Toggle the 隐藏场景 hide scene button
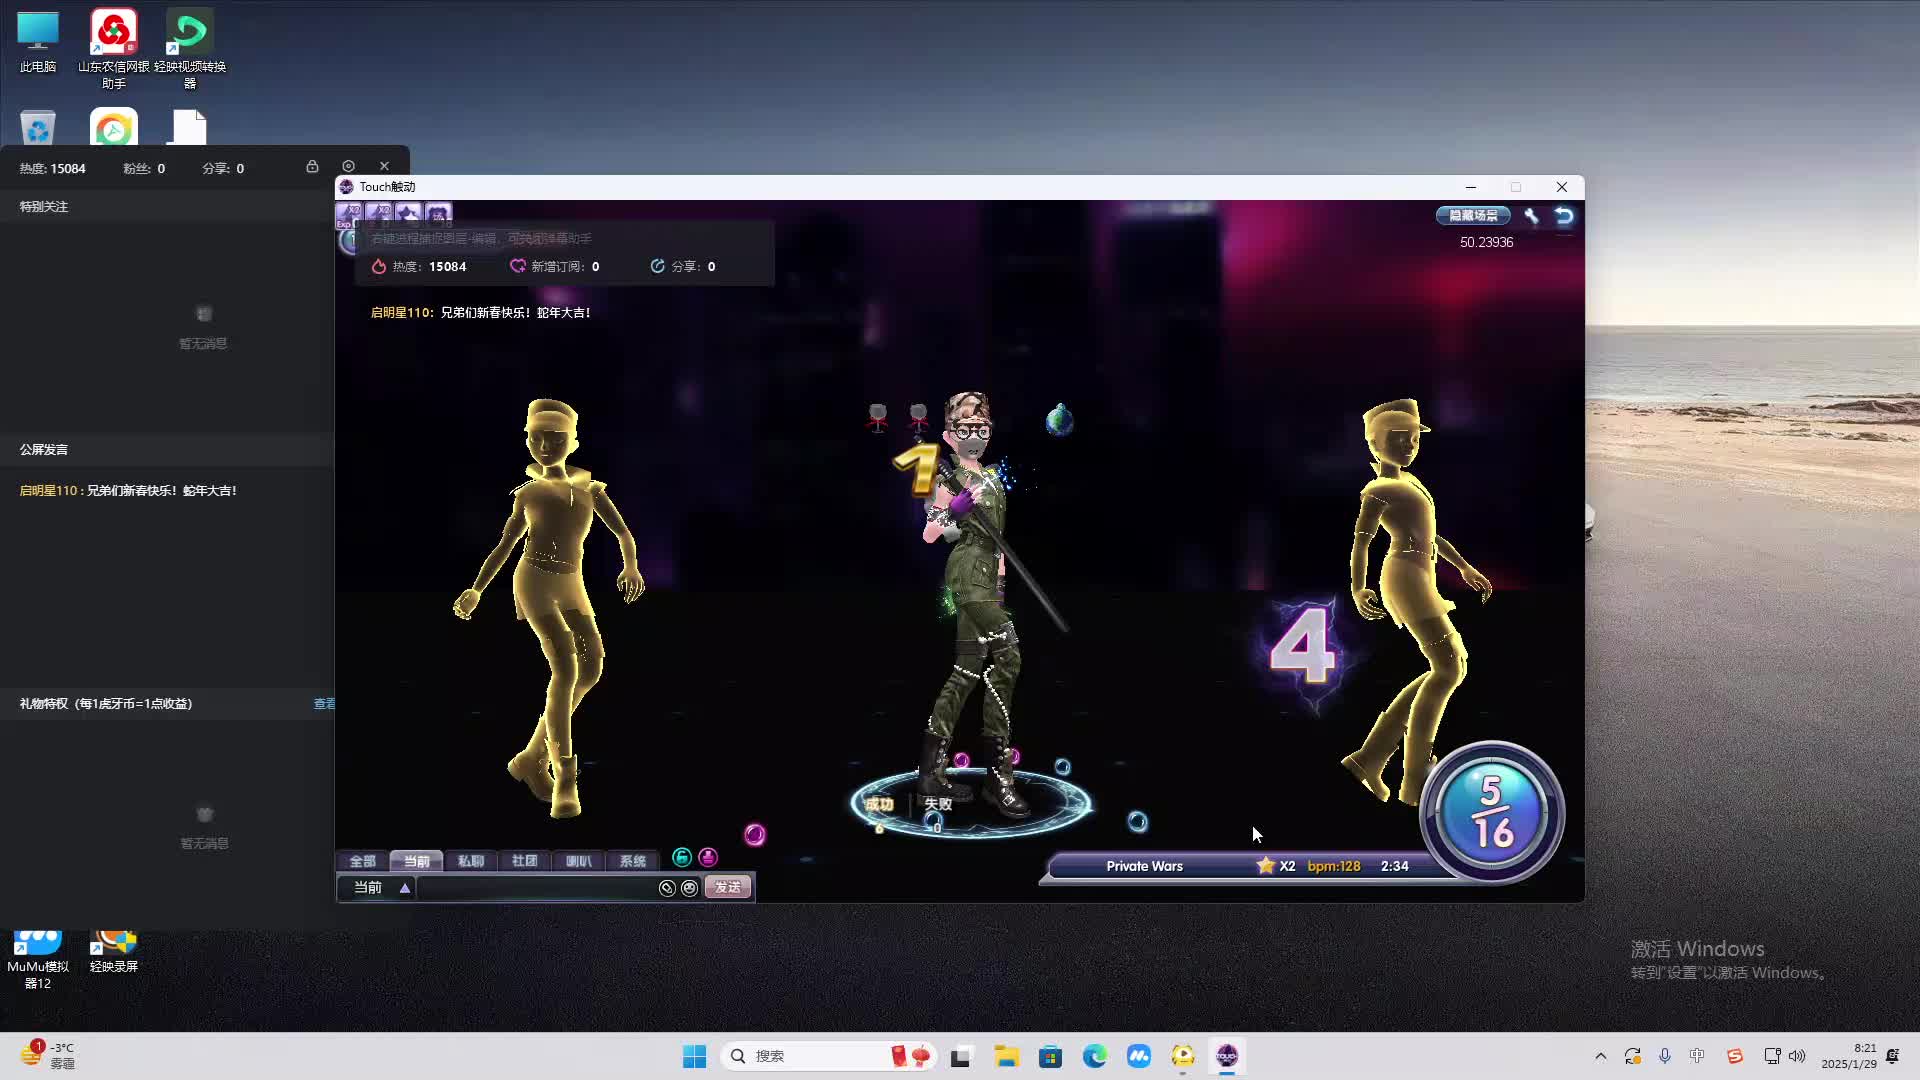 point(1473,216)
